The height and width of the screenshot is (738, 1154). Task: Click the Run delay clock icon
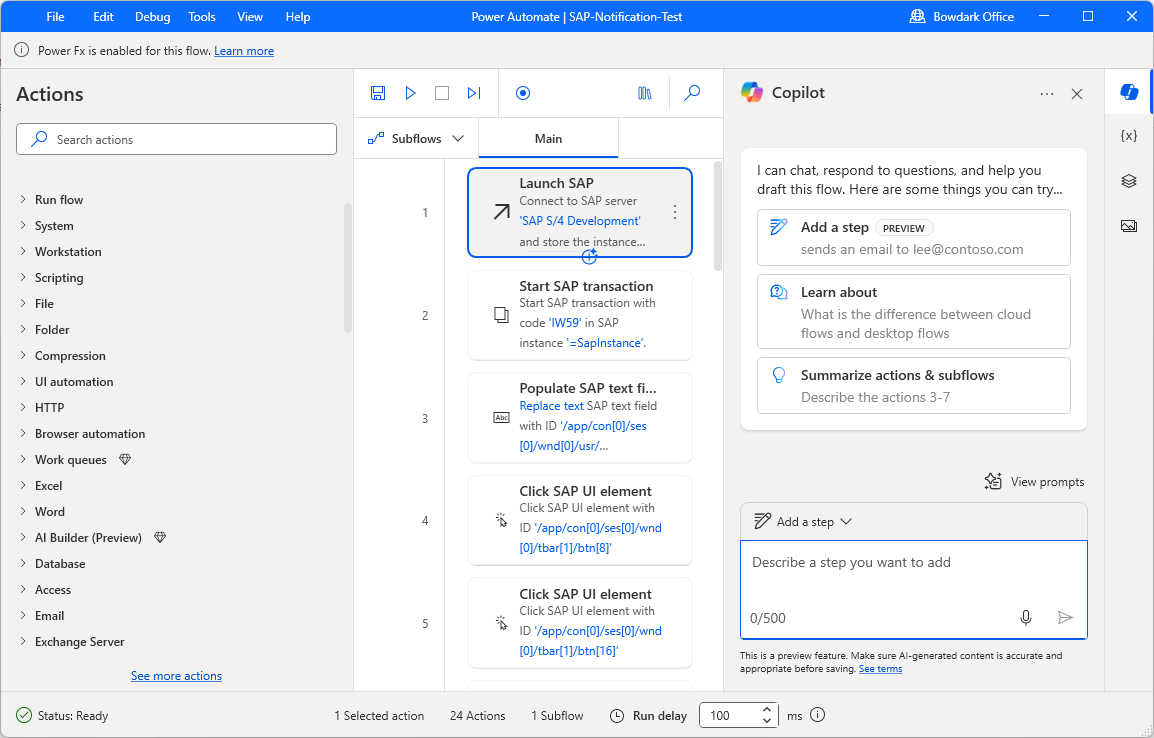click(617, 715)
